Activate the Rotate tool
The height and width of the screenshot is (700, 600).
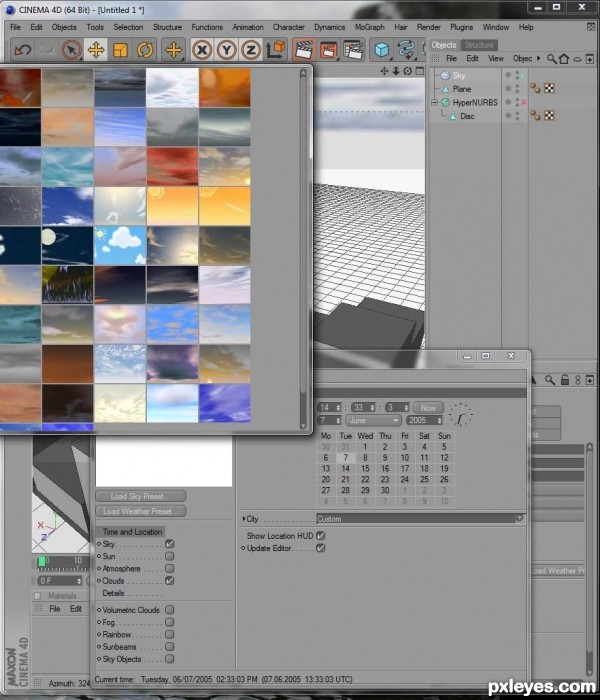(x=145, y=50)
